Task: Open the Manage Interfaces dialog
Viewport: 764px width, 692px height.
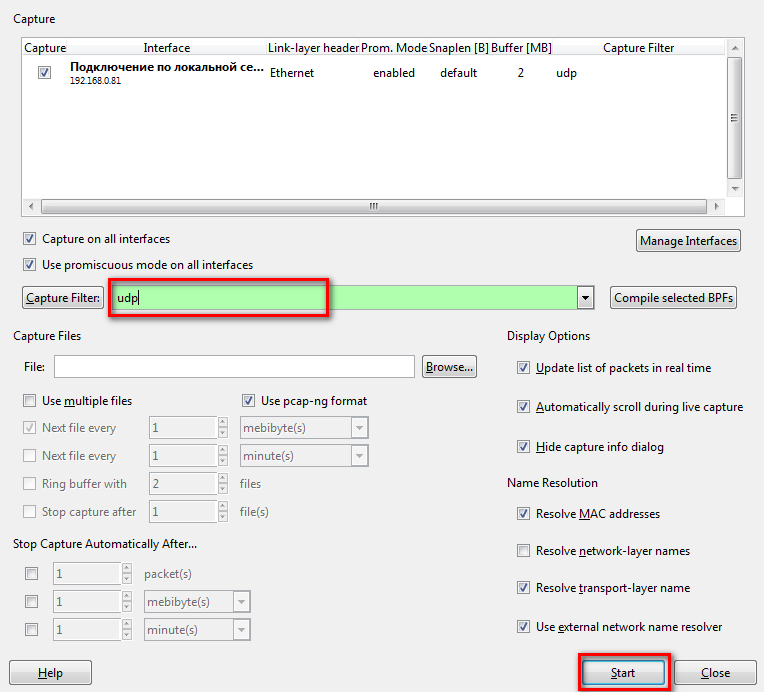Action: click(687, 241)
